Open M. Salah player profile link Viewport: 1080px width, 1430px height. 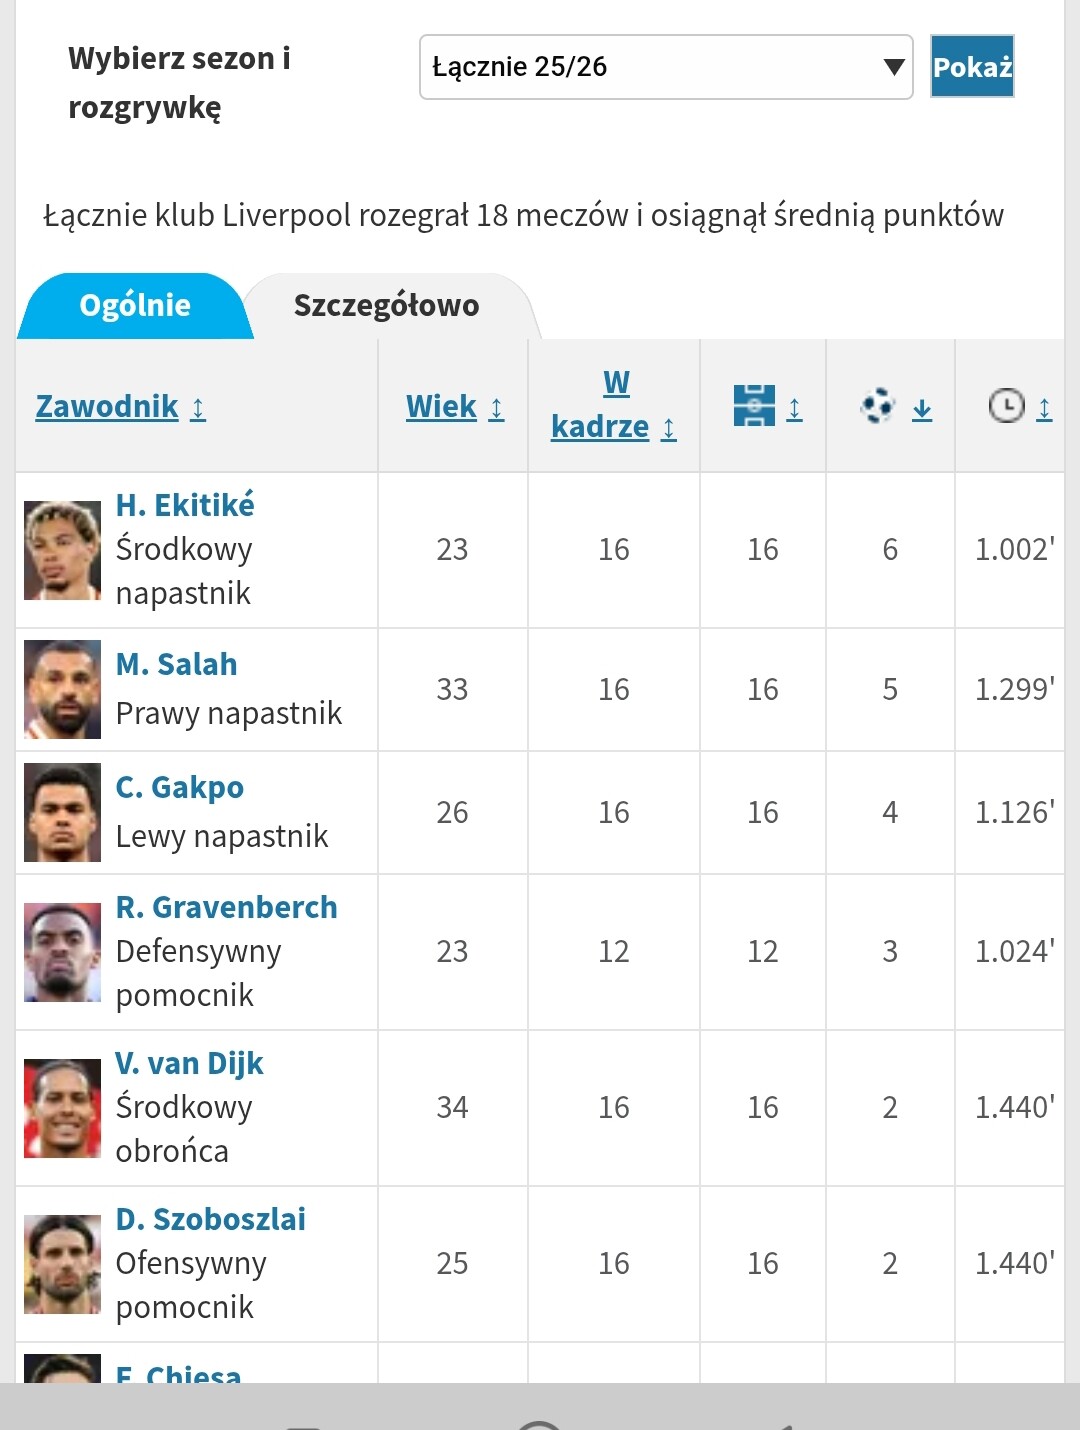(177, 664)
